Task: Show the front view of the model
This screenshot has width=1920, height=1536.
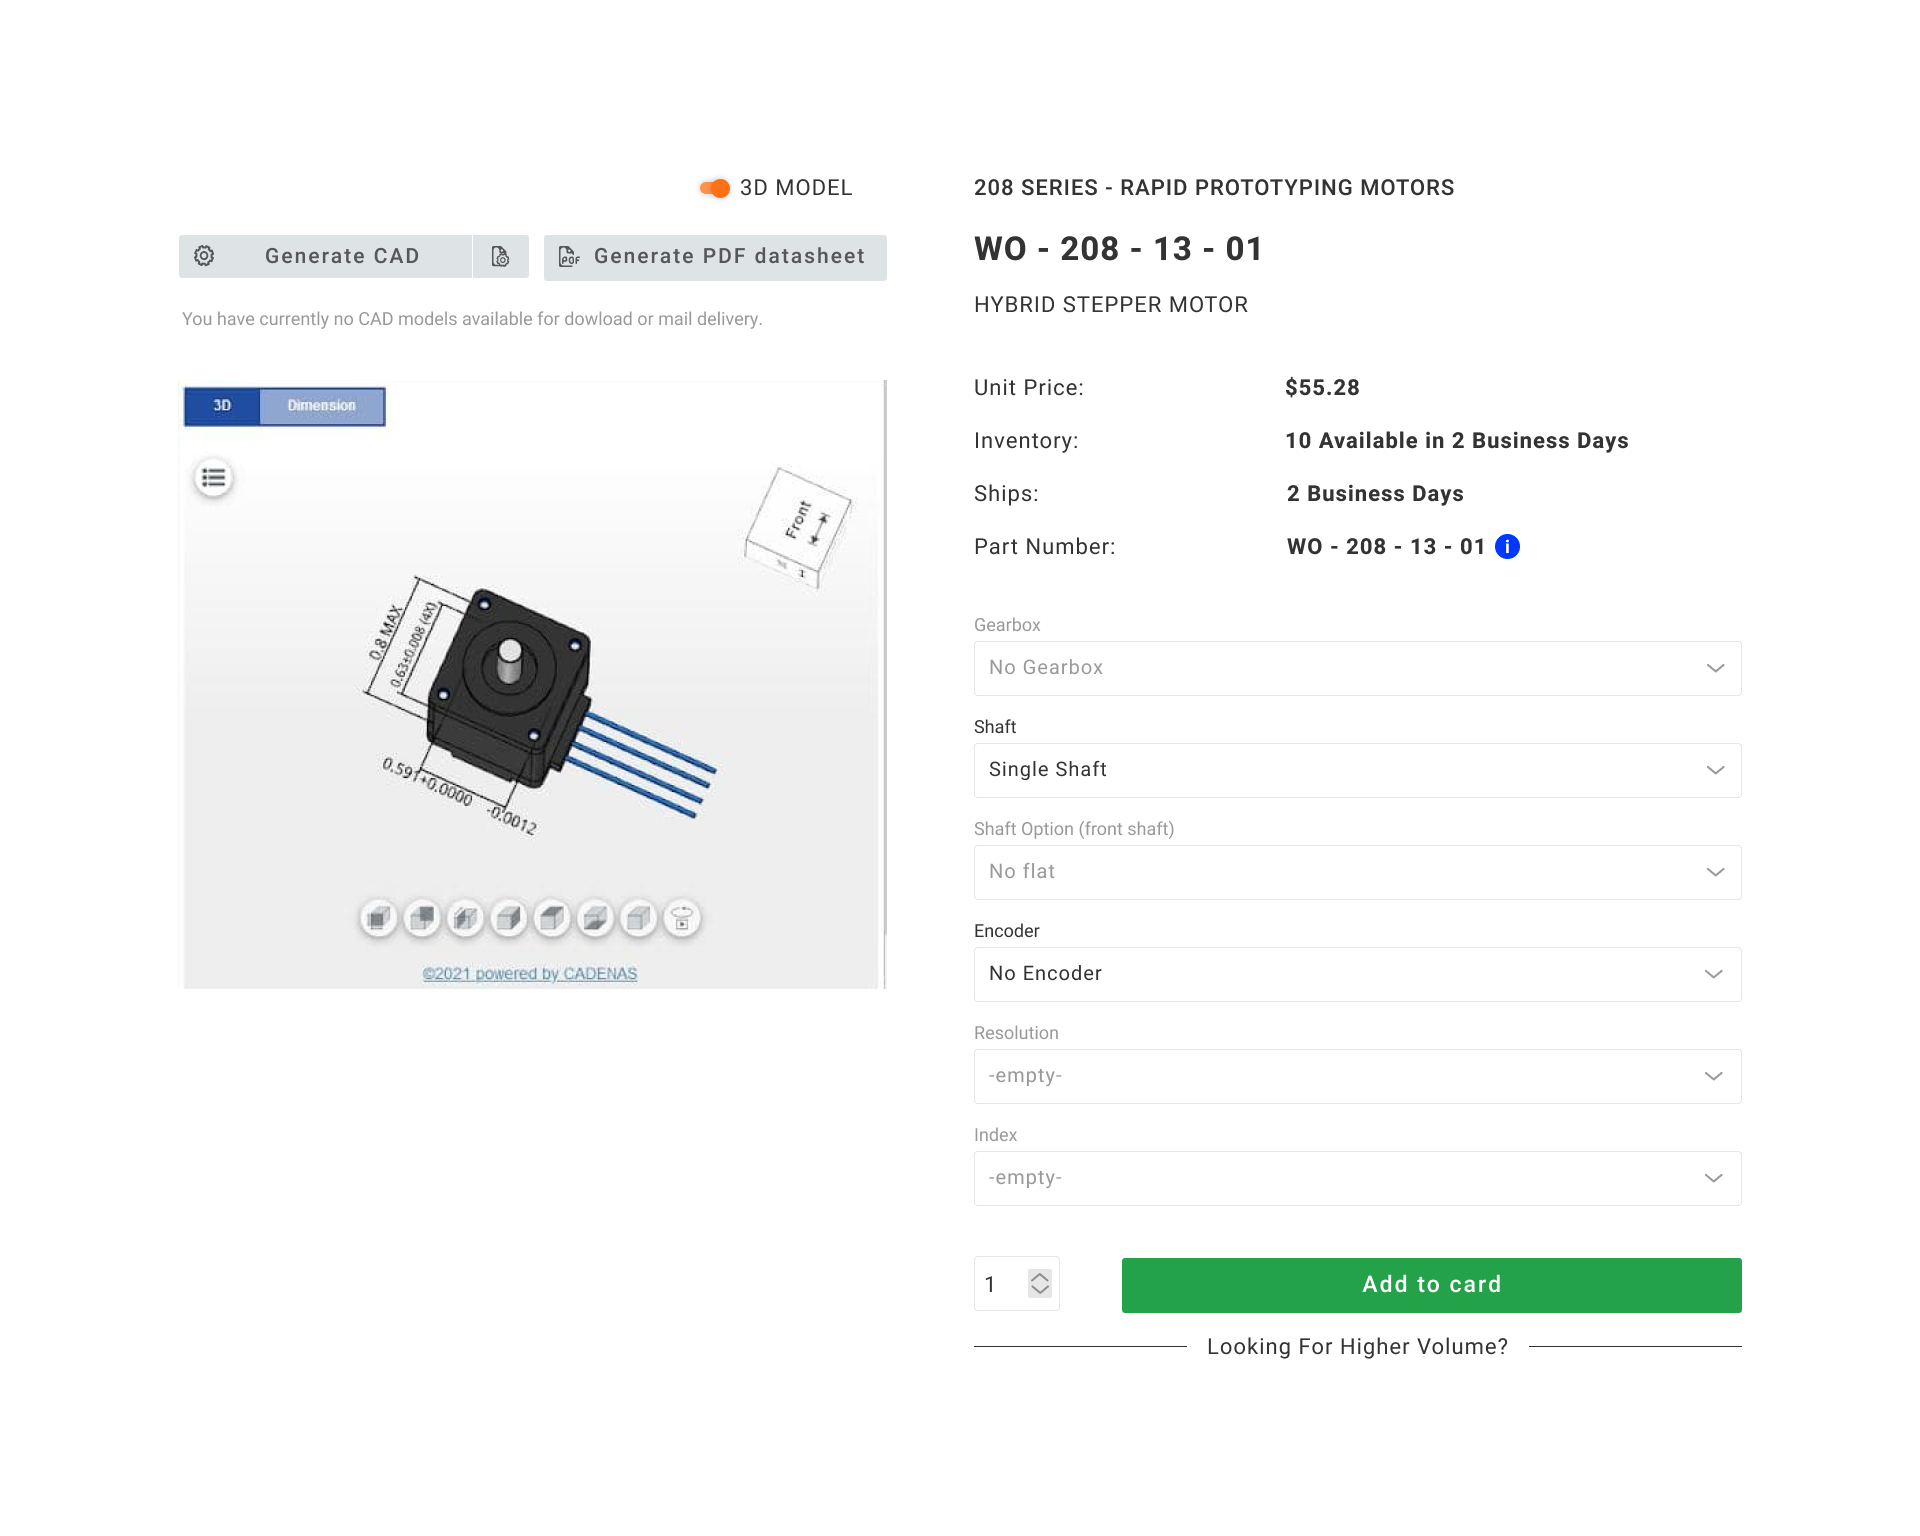Action: pos(378,918)
